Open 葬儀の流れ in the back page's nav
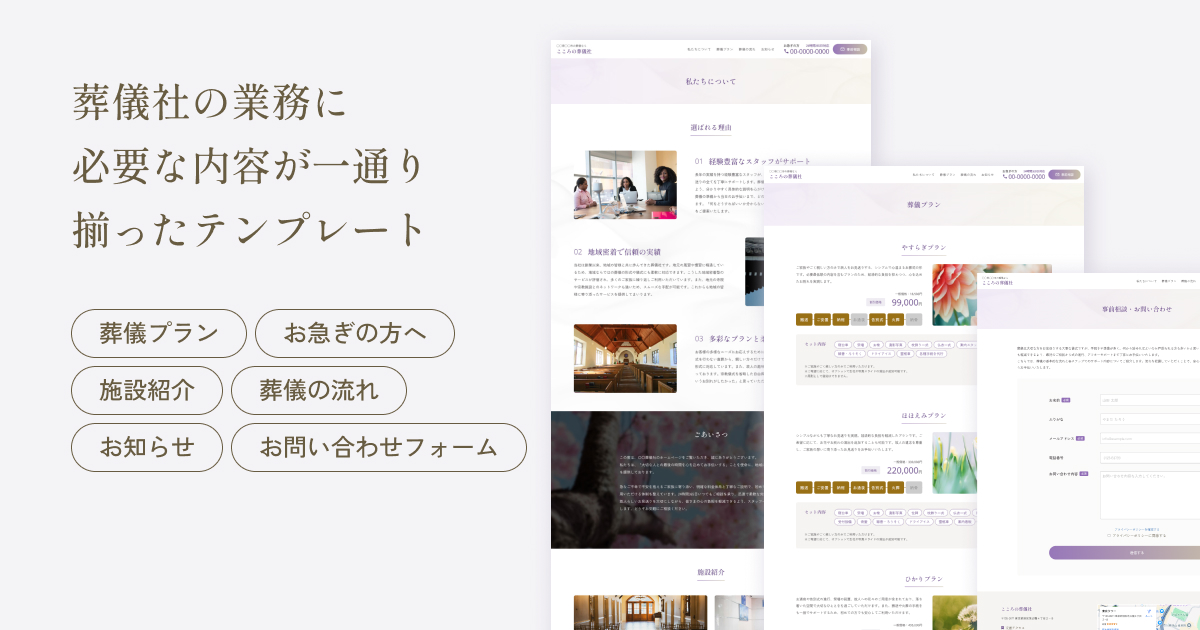 [x=747, y=49]
